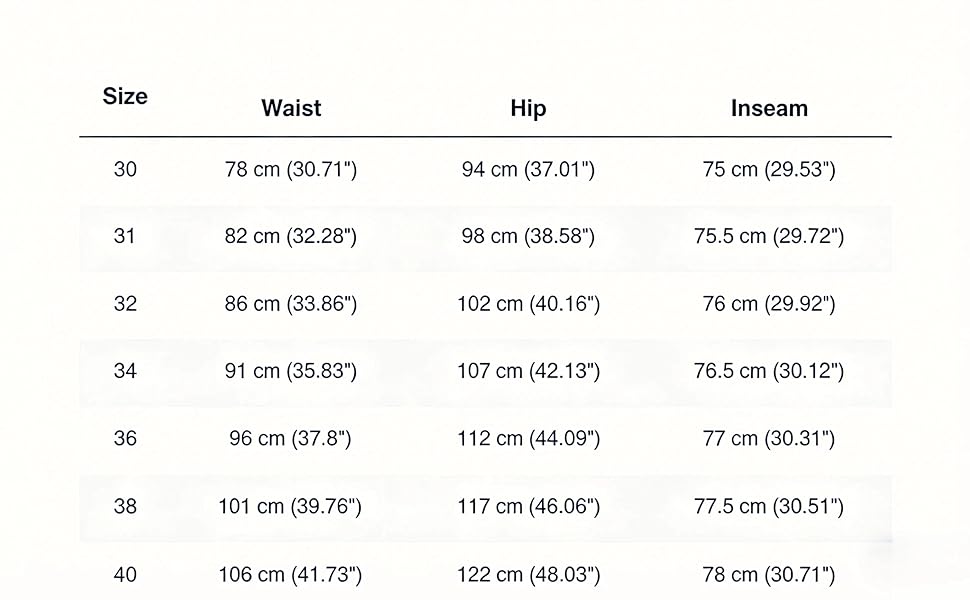Click waist value 78 cm (30.71")
Screen dimensions: 970x600
(291, 169)
